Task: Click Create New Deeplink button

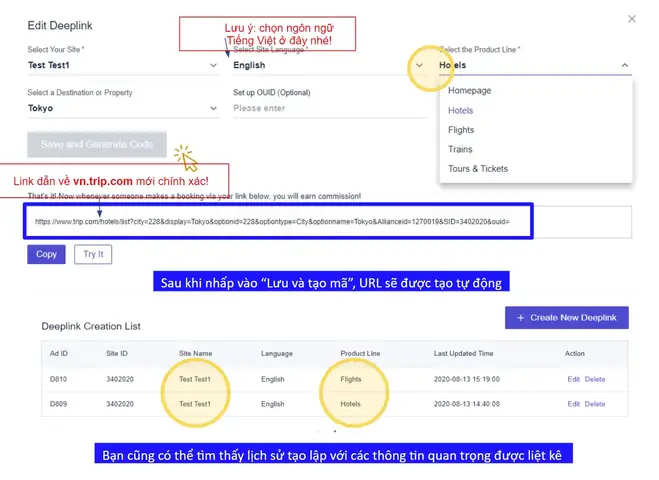Action: (x=566, y=318)
